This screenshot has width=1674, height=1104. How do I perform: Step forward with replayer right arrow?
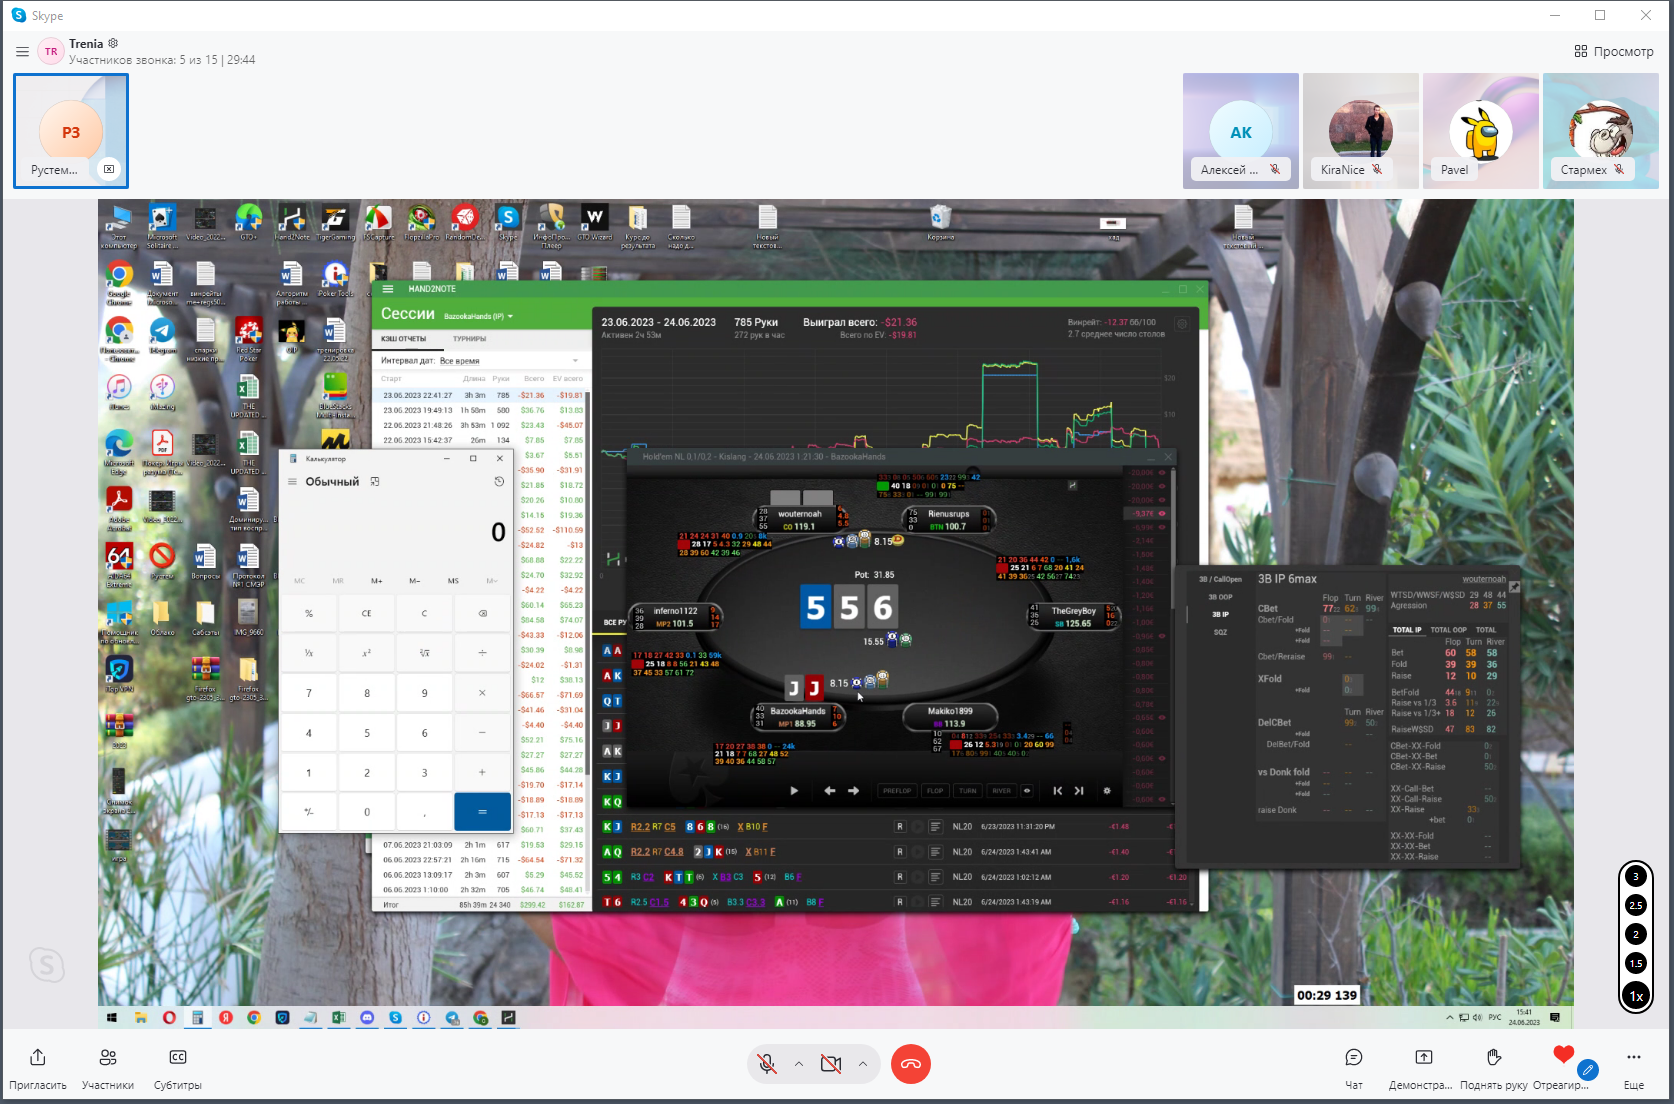pos(853,791)
